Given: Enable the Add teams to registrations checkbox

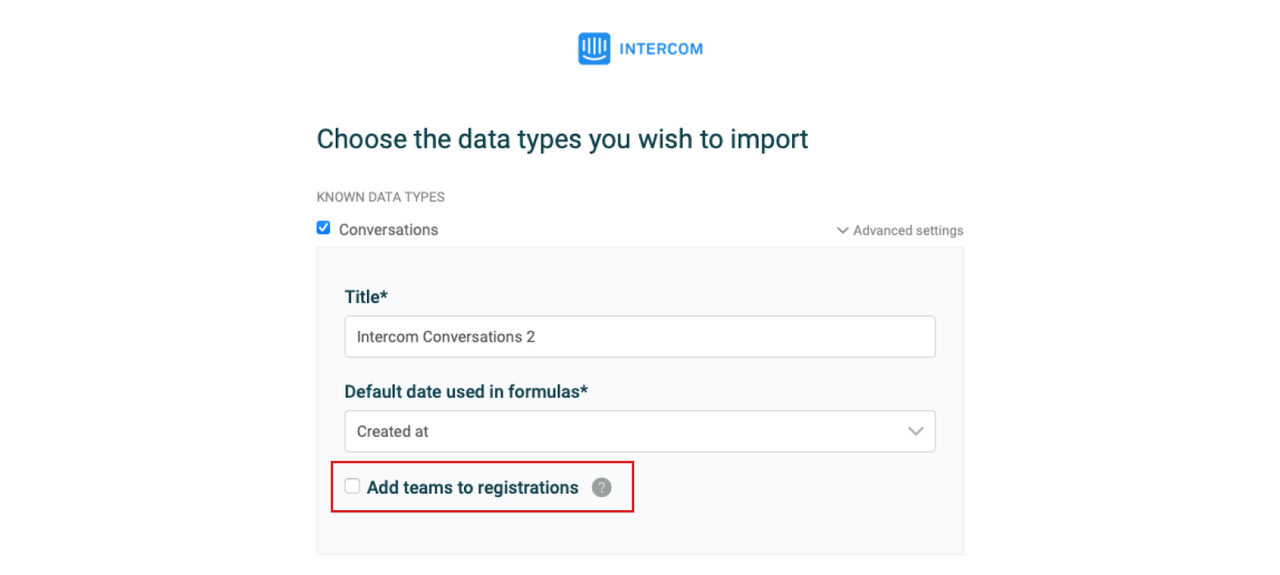Looking at the screenshot, I should (352, 487).
